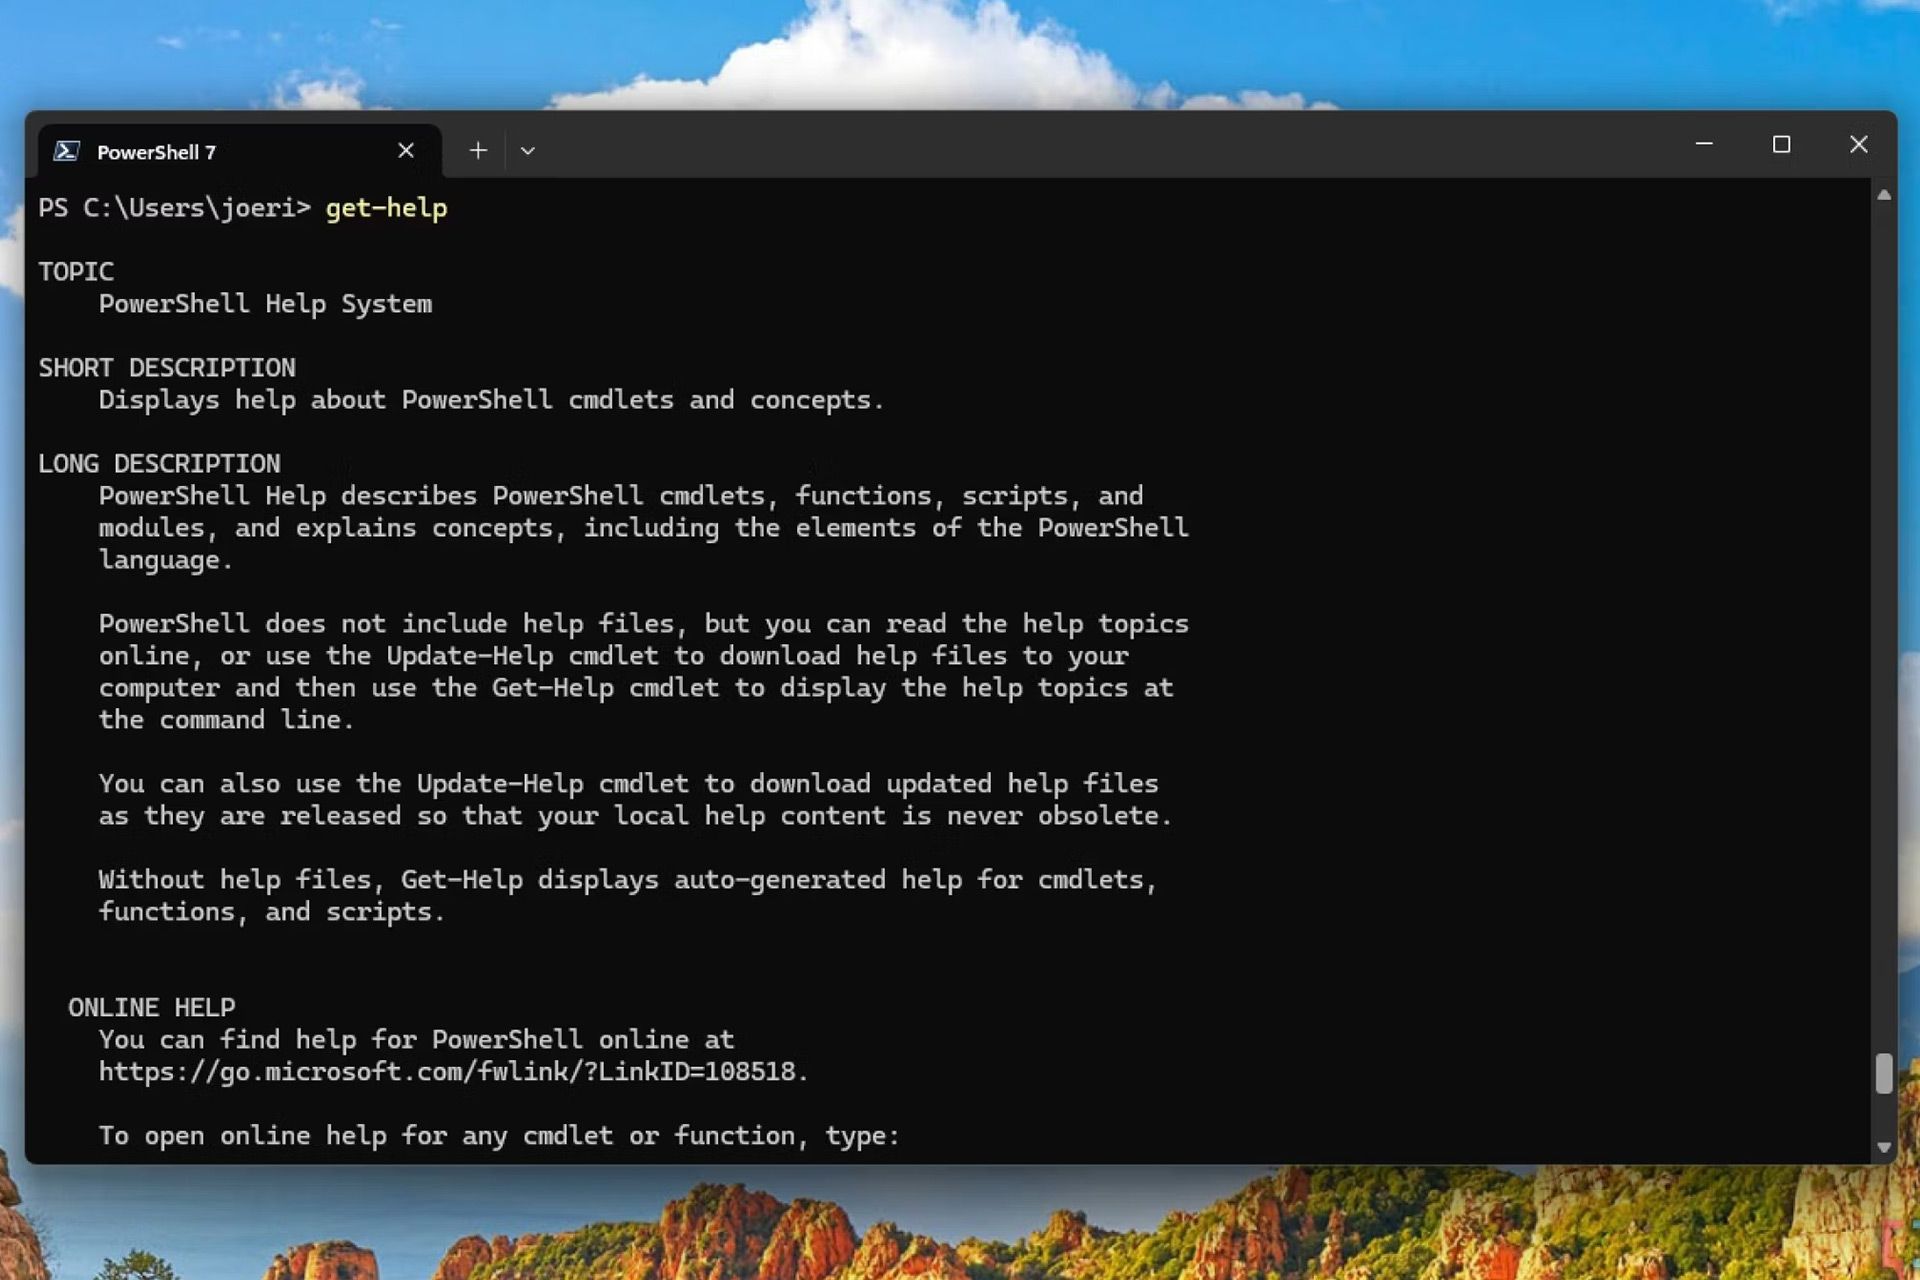Click the PS C:\Users\joeri> prompt
Viewport: 1920px width, 1280px height.
[x=174, y=208]
